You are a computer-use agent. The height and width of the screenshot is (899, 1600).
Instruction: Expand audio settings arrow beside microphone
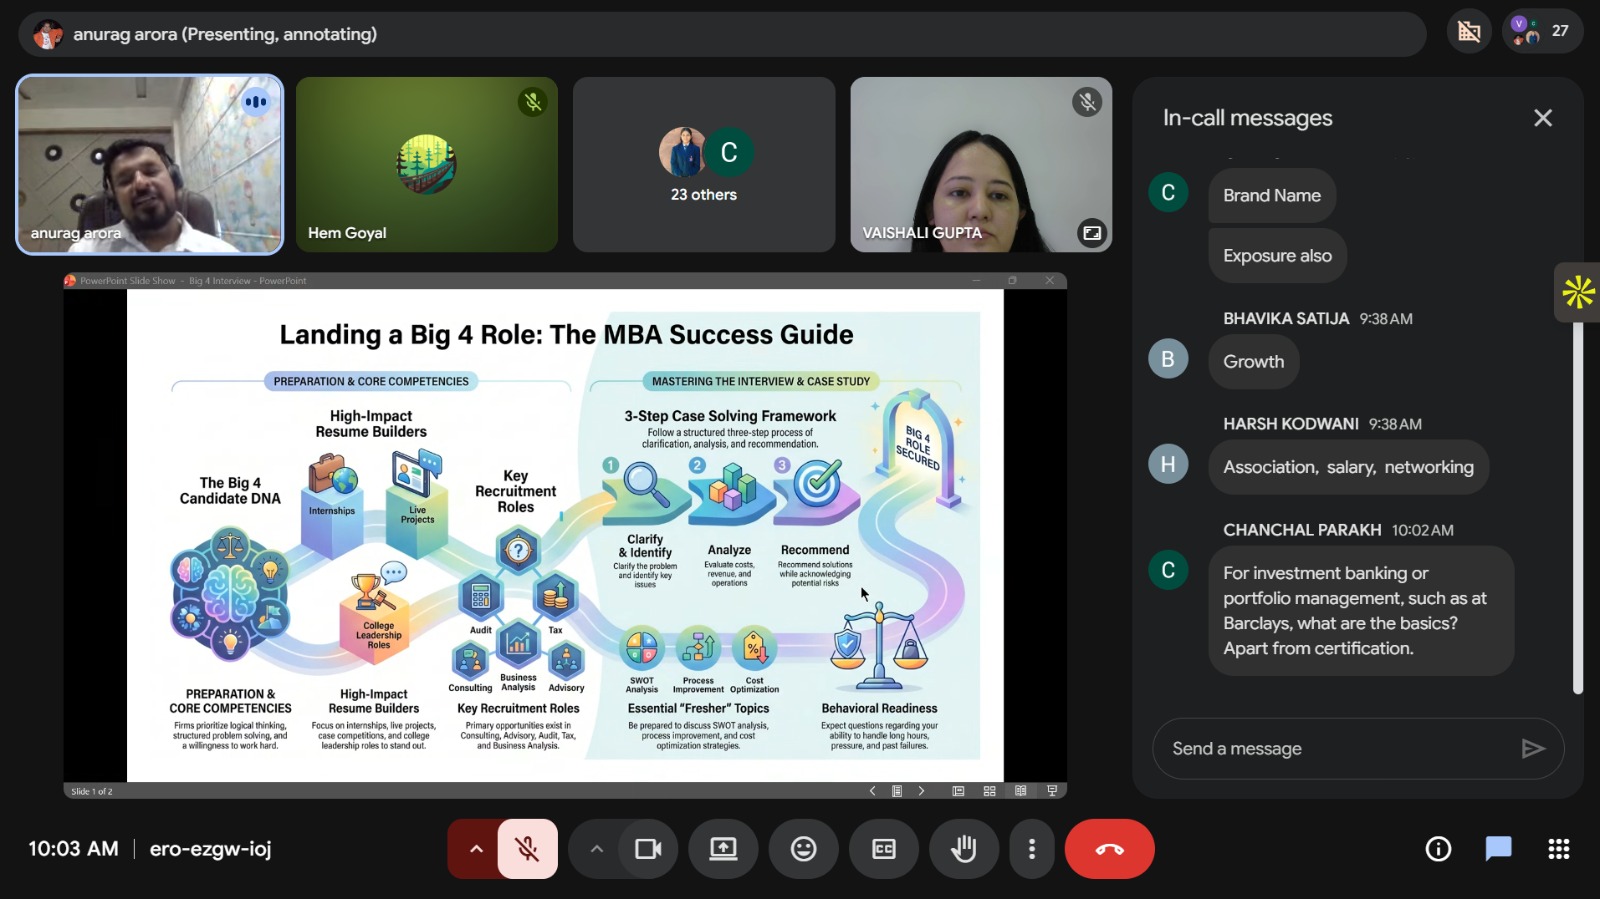point(476,849)
